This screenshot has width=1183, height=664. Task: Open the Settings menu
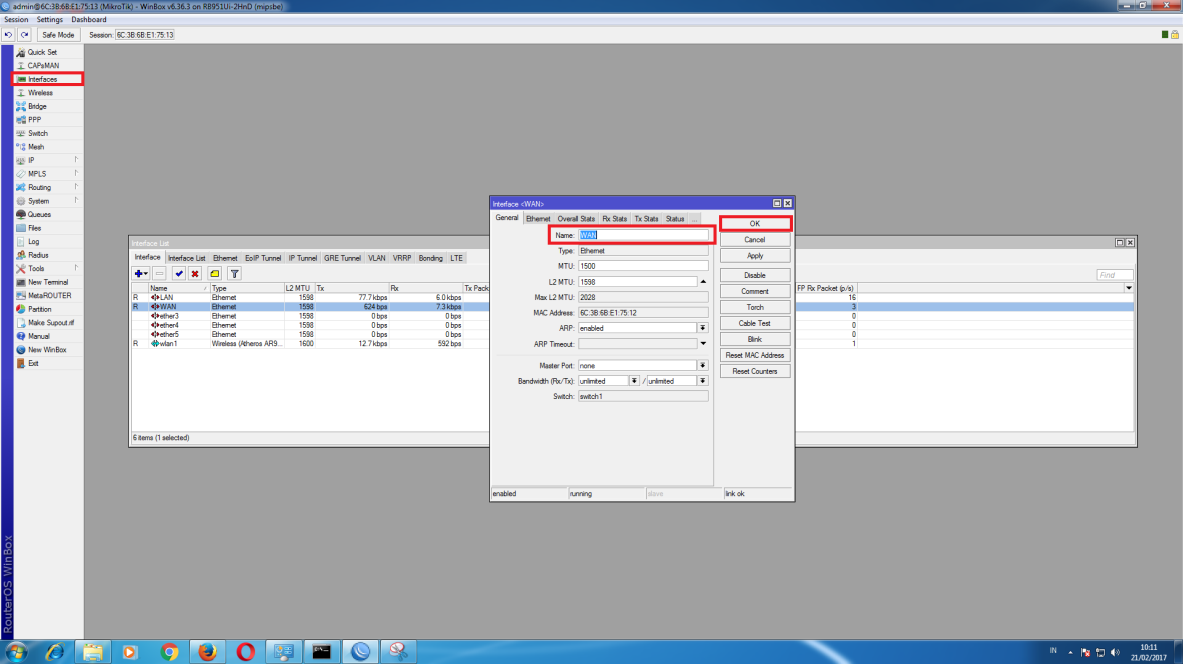coord(50,20)
